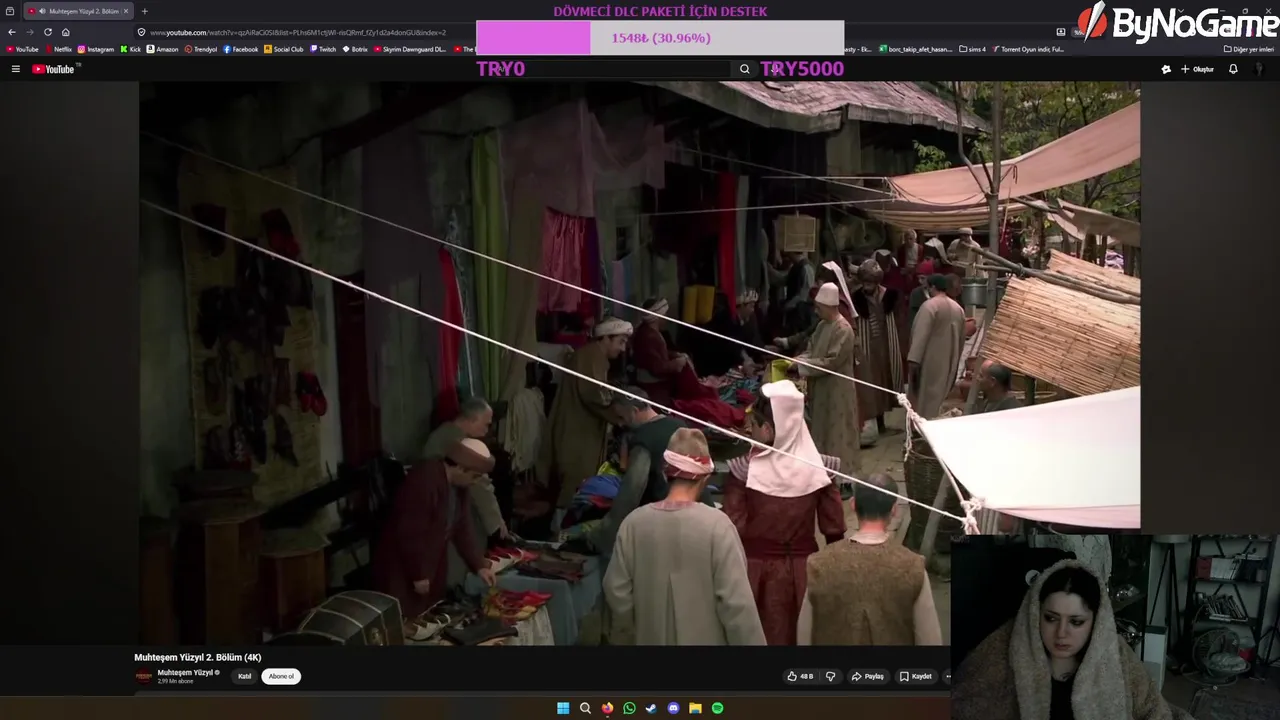Open WhatsApp from the taskbar
This screenshot has width=1280, height=720.
tap(629, 708)
